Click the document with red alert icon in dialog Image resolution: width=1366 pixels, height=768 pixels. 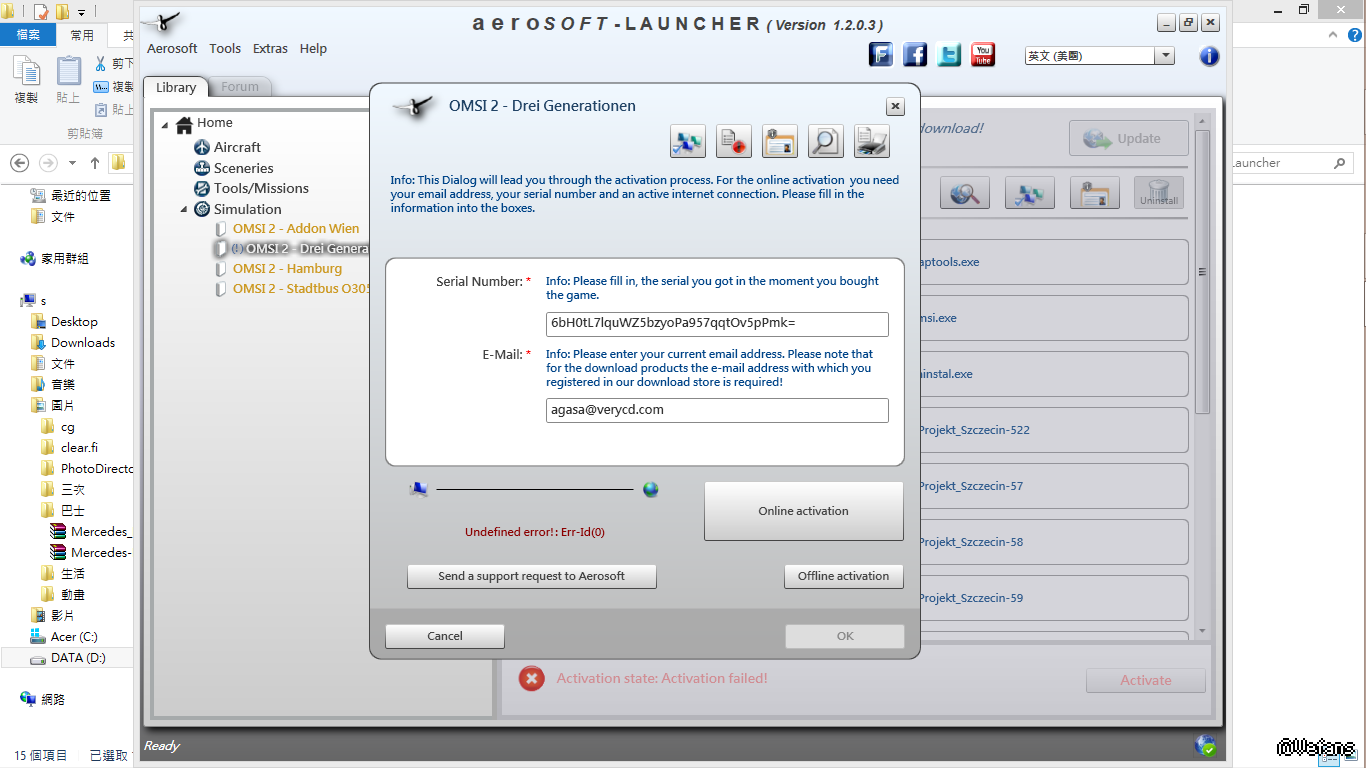(x=734, y=141)
